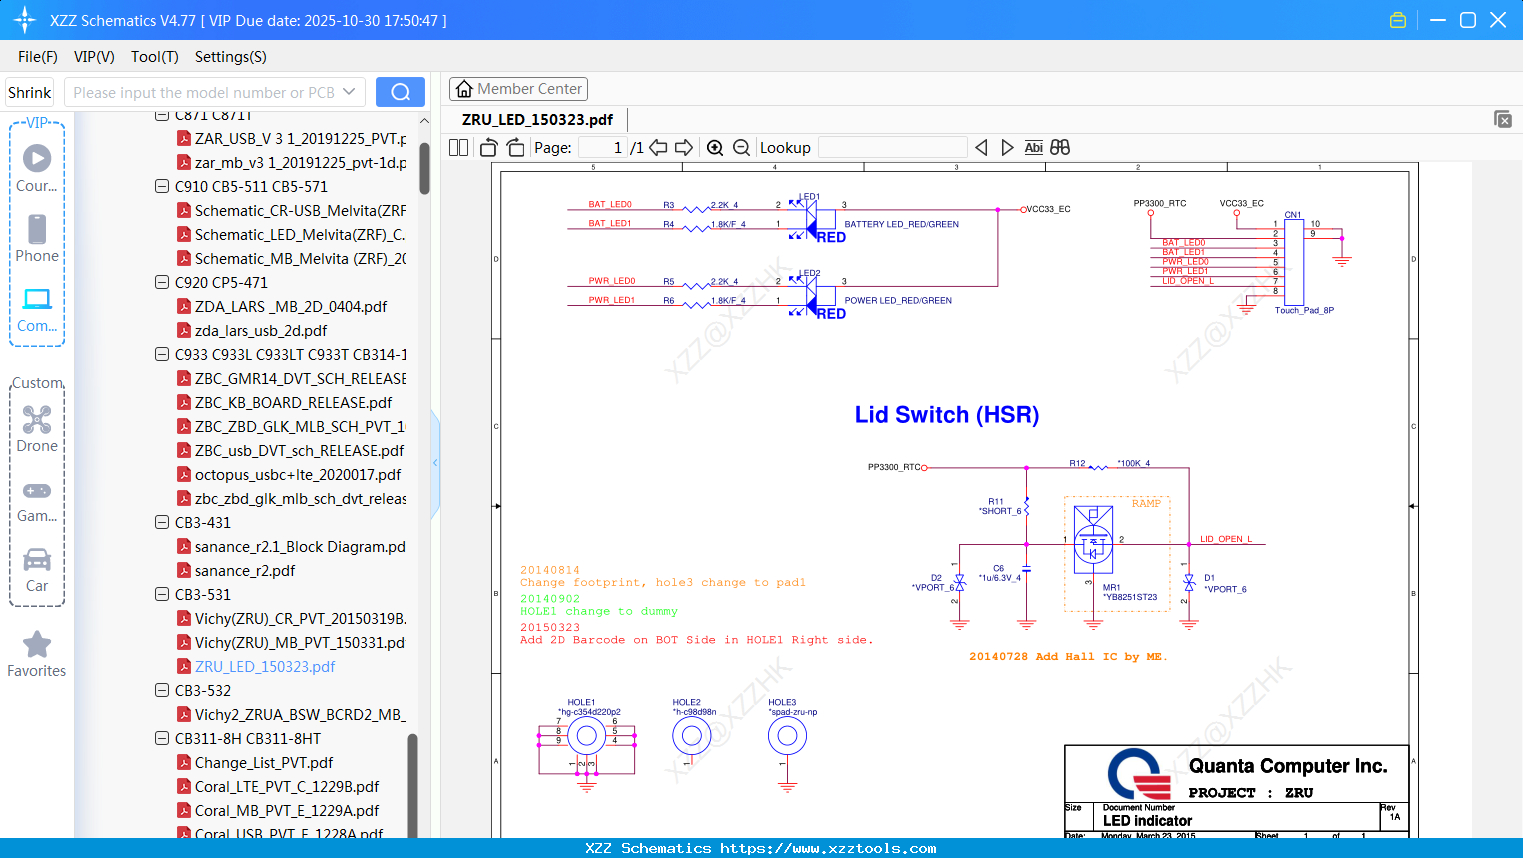Screen dimensions: 1523x858
Task: Click the Lookup text input field
Action: click(892, 148)
